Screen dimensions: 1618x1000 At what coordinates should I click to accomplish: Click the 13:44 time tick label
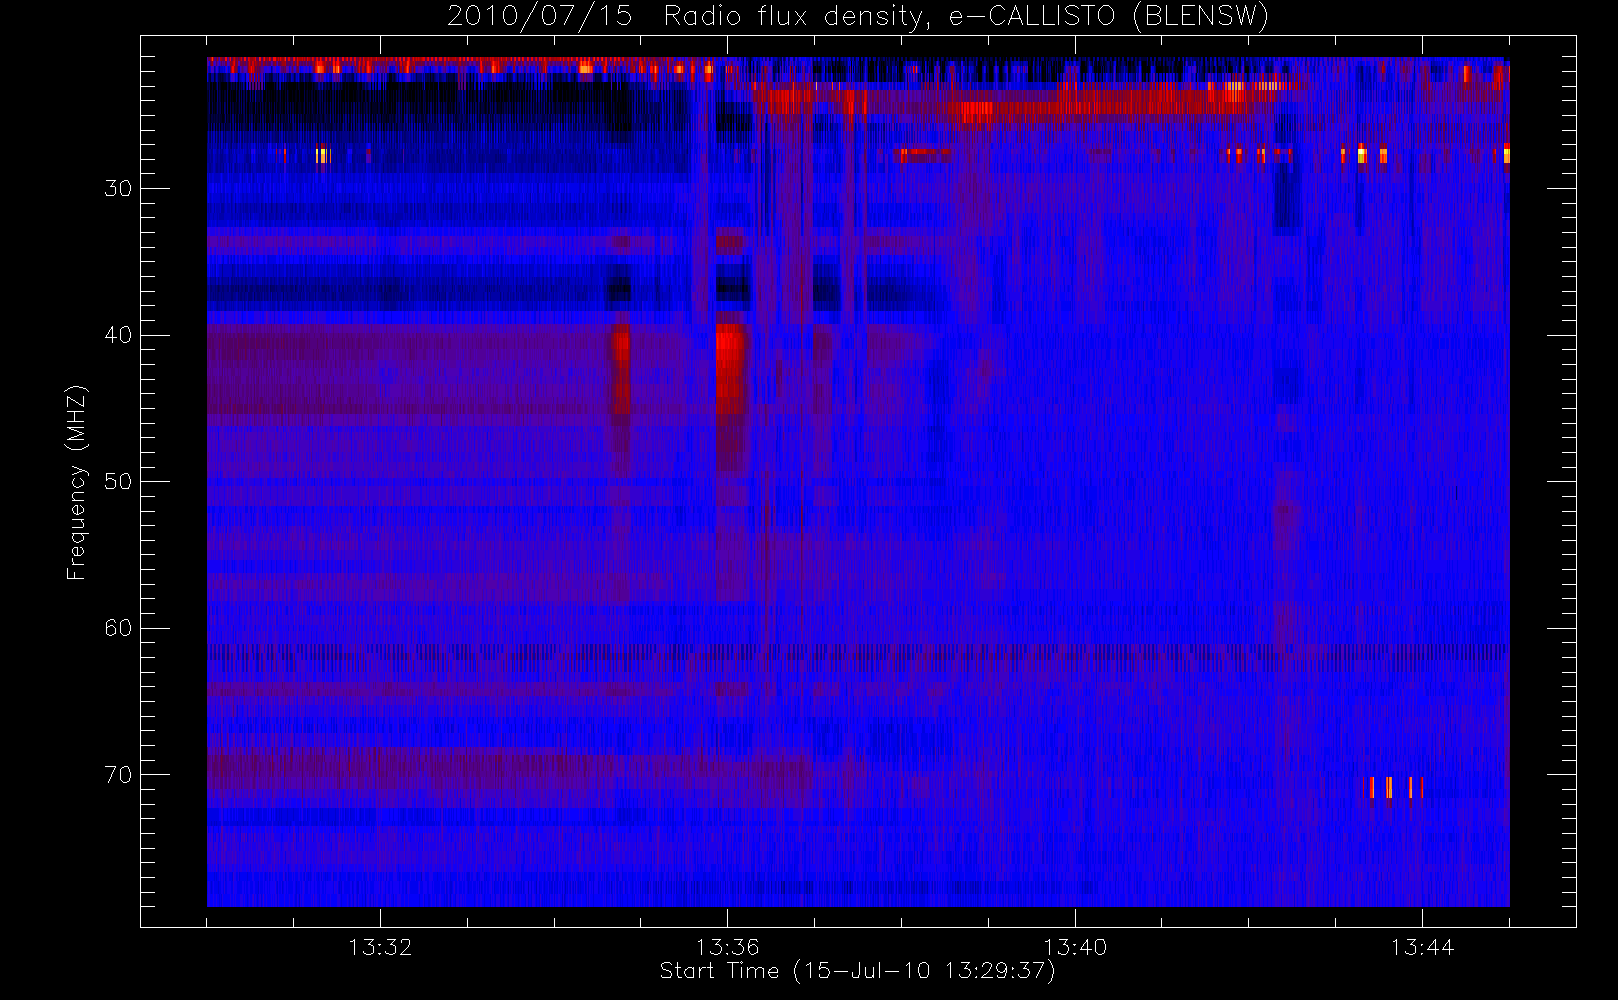click(x=1422, y=947)
